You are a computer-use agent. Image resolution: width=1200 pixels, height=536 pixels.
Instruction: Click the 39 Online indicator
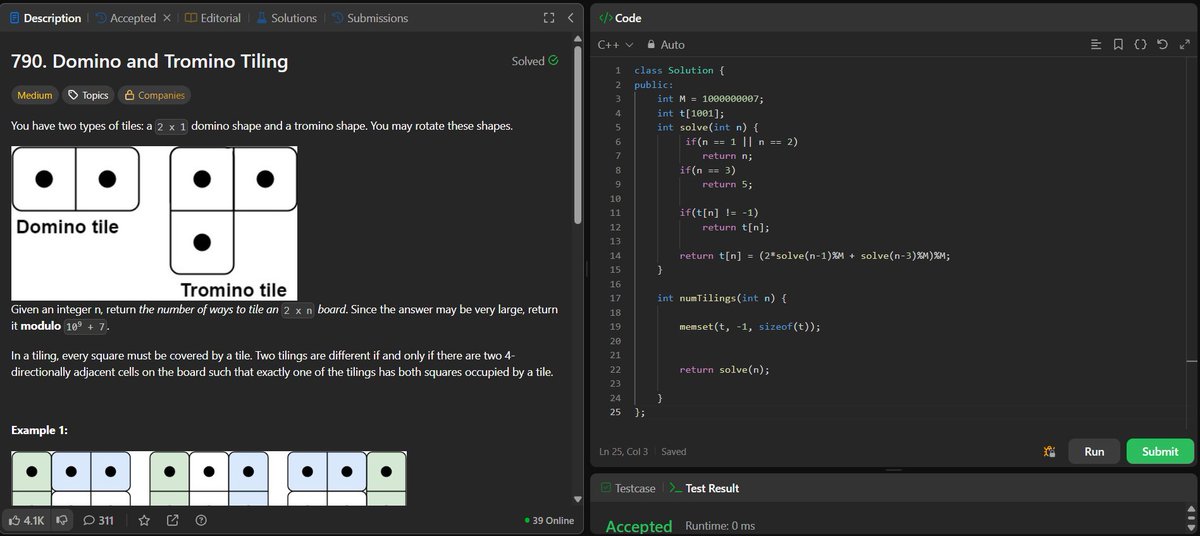[549, 520]
